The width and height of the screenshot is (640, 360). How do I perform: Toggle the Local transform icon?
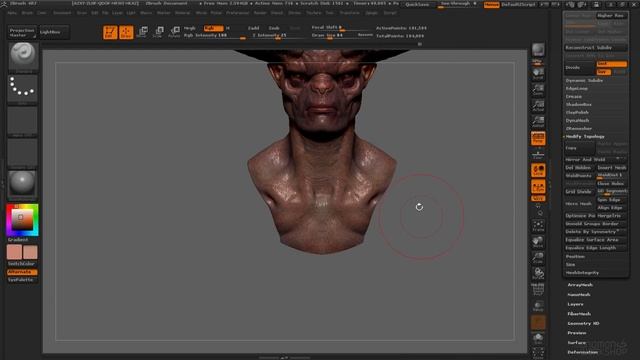coord(538,170)
